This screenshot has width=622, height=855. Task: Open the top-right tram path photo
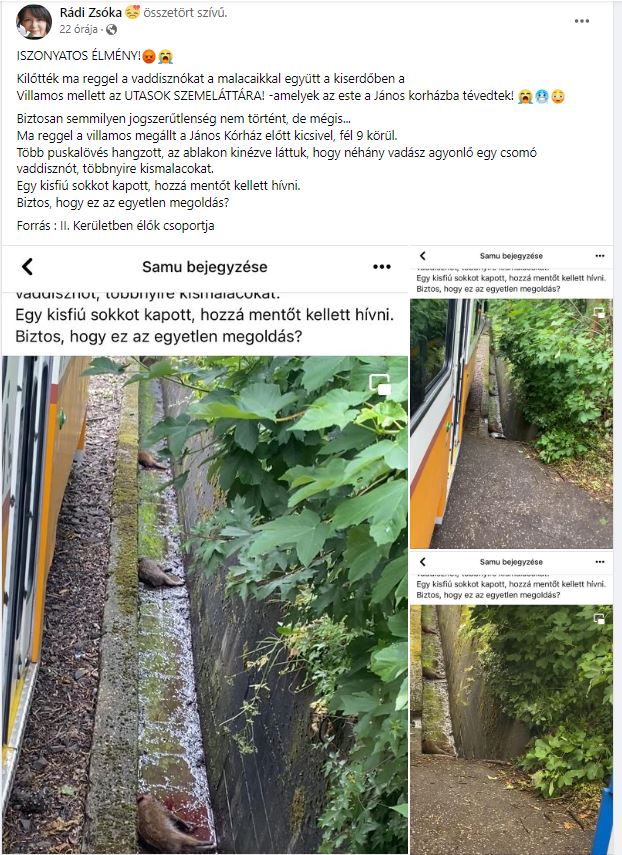point(511,423)
